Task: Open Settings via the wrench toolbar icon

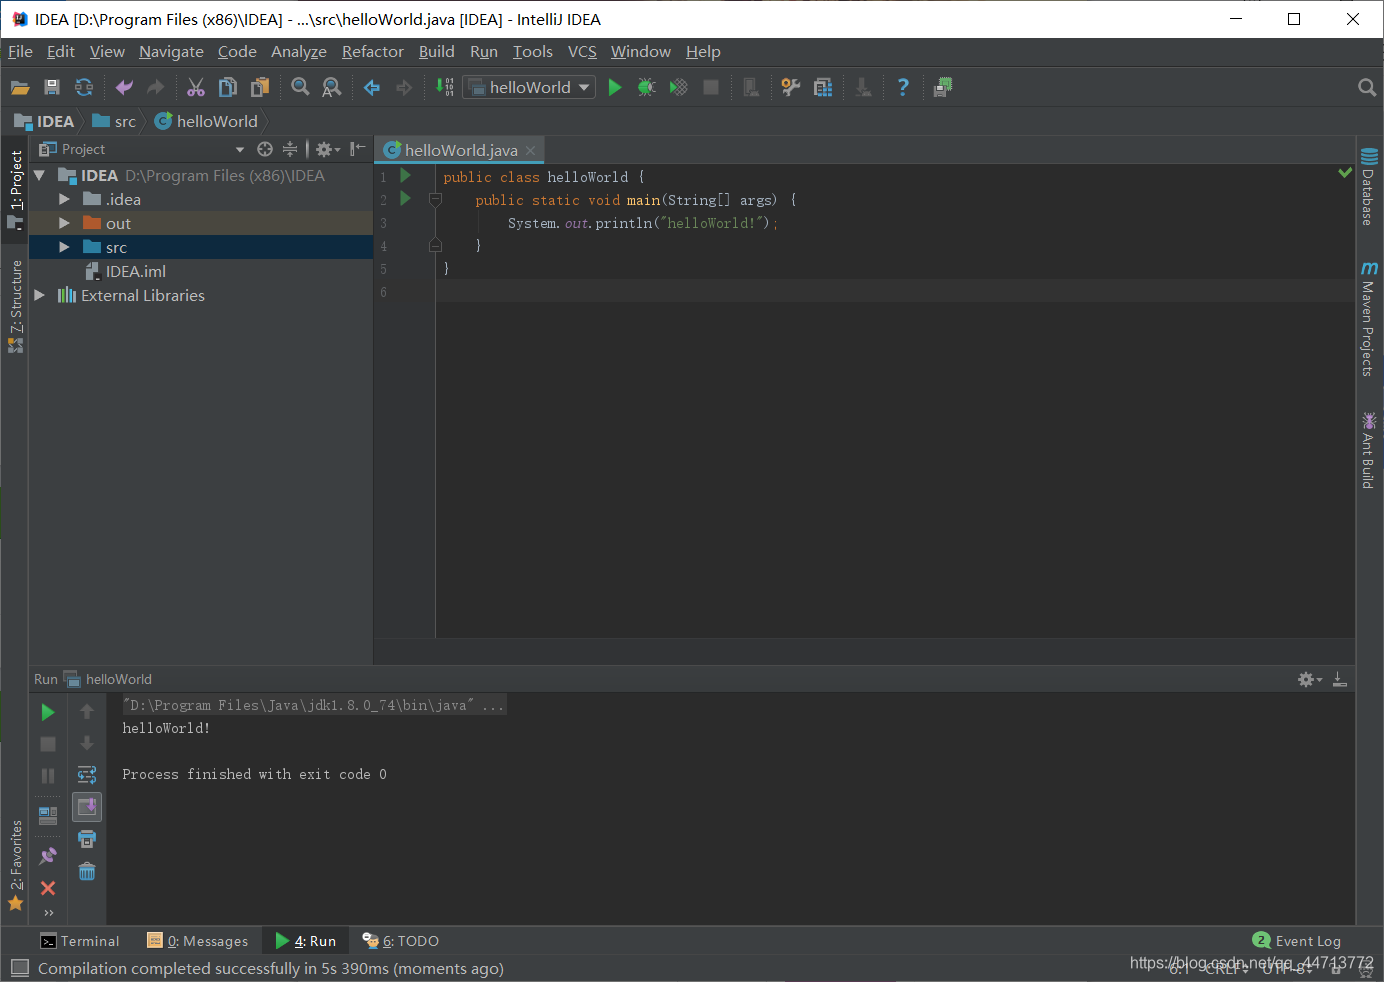Action: tap(791, 88)
